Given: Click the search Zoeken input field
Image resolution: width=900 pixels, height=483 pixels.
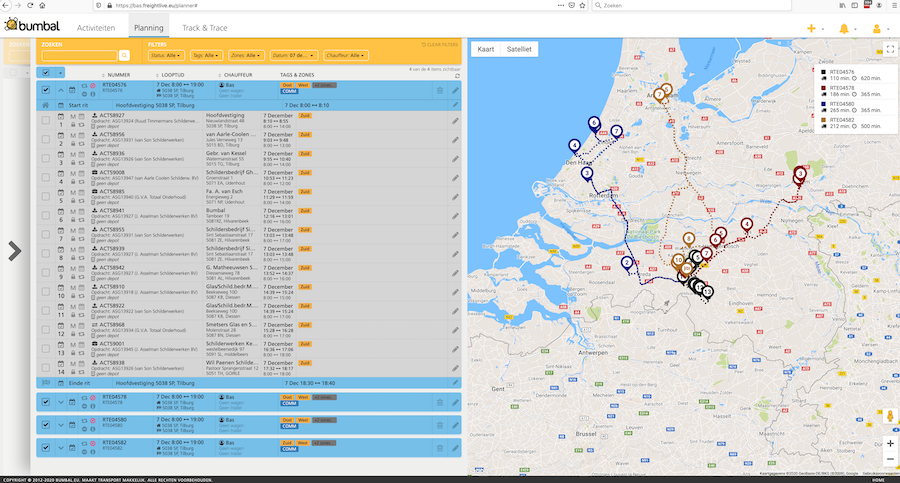Looking at the screenshot, I should 79,55.
